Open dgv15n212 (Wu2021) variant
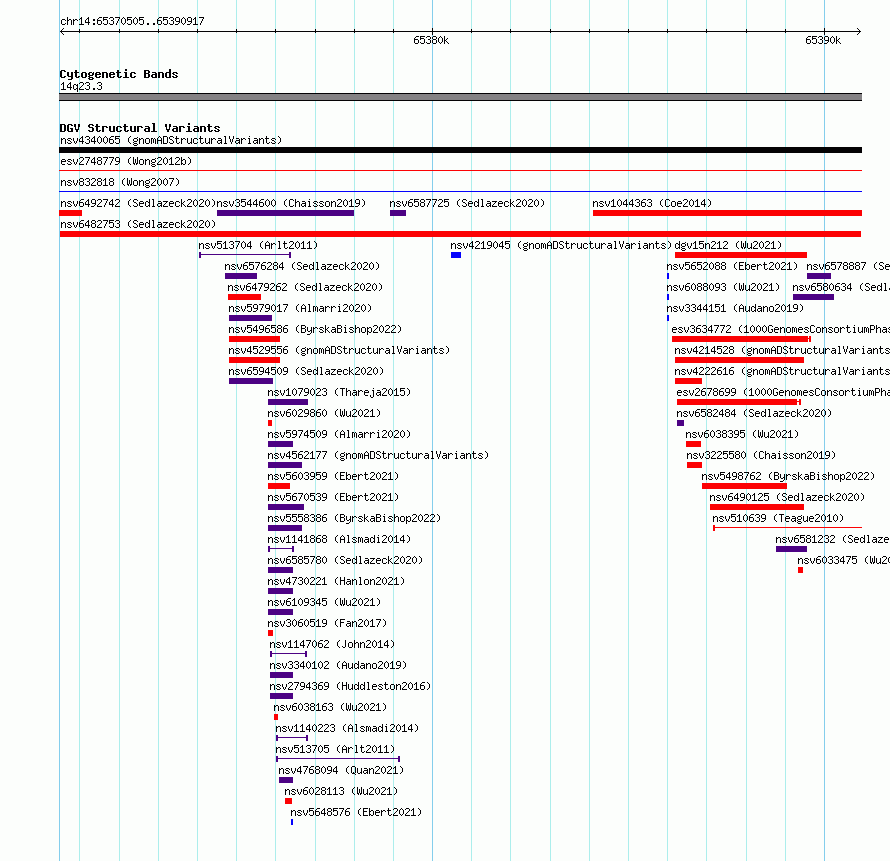 (x=728, y=245)
